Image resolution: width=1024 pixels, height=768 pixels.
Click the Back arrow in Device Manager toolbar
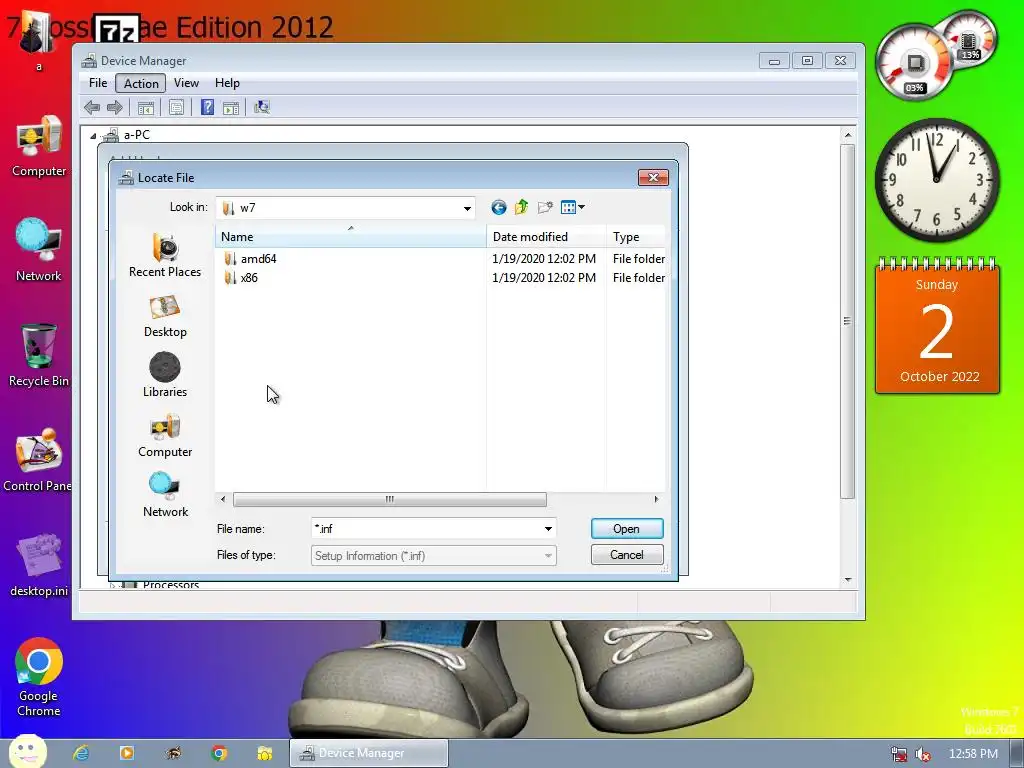pyautogui.click(x=92, y=107)
